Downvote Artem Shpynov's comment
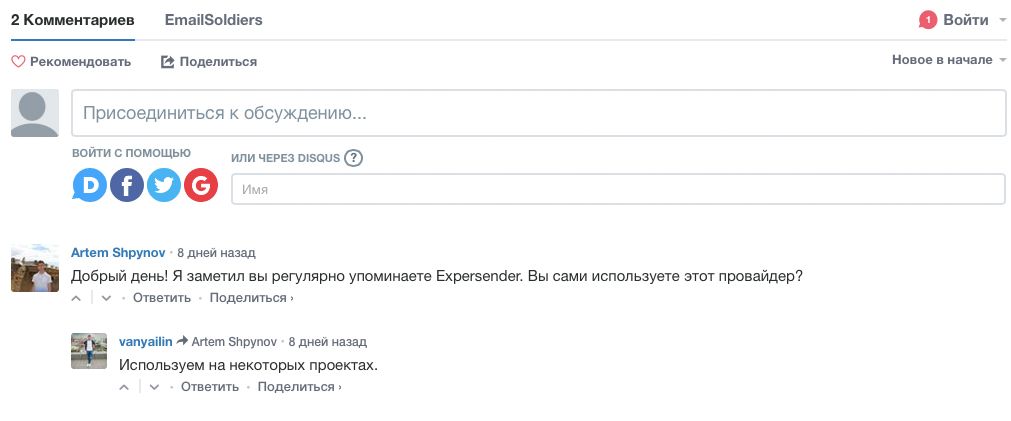 pos(106,298)
